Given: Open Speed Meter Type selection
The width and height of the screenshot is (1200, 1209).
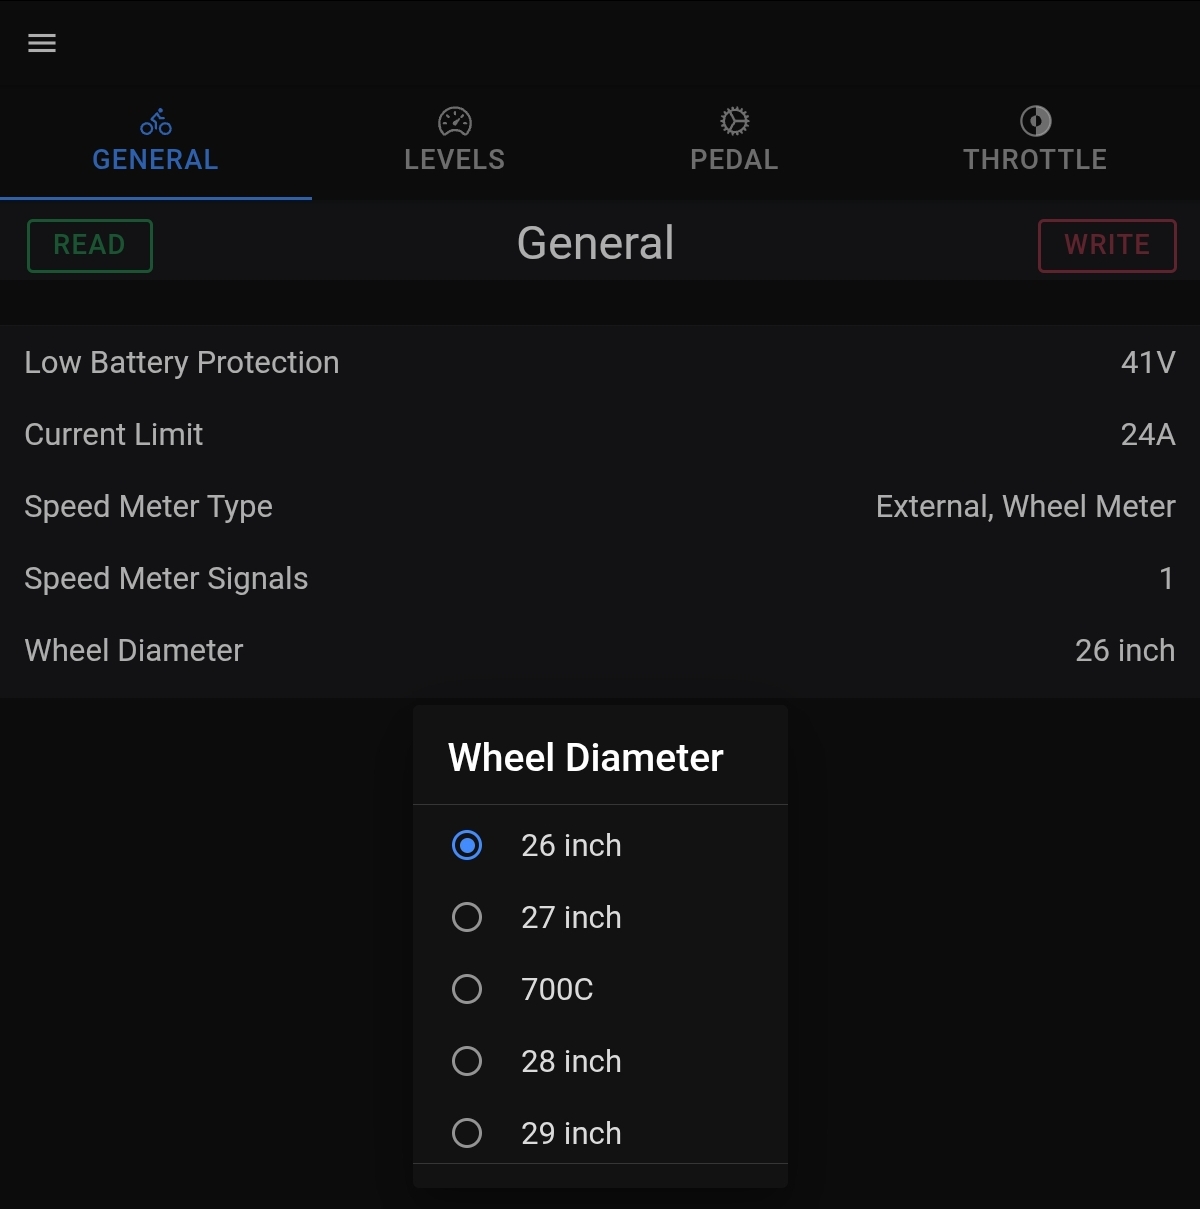Looking at the screenshot, I should (x=600, y=506).
